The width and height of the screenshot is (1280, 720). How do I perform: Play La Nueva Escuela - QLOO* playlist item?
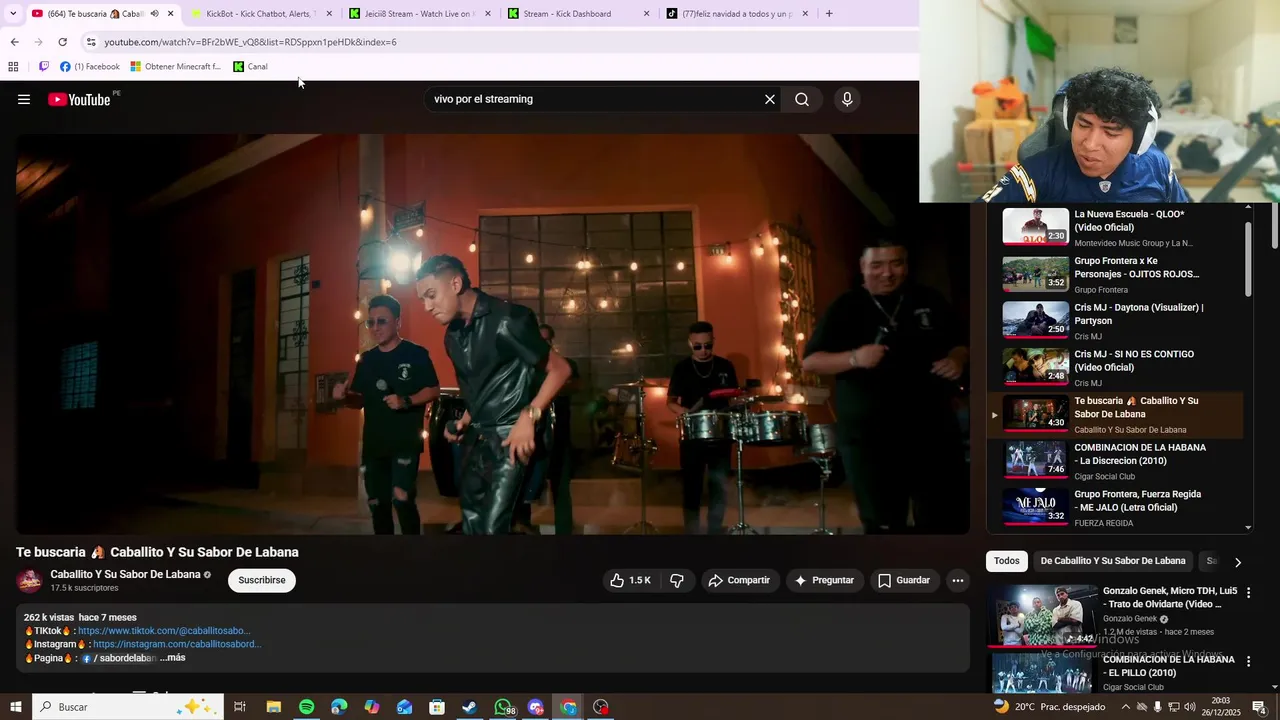tap(1115, 227)
